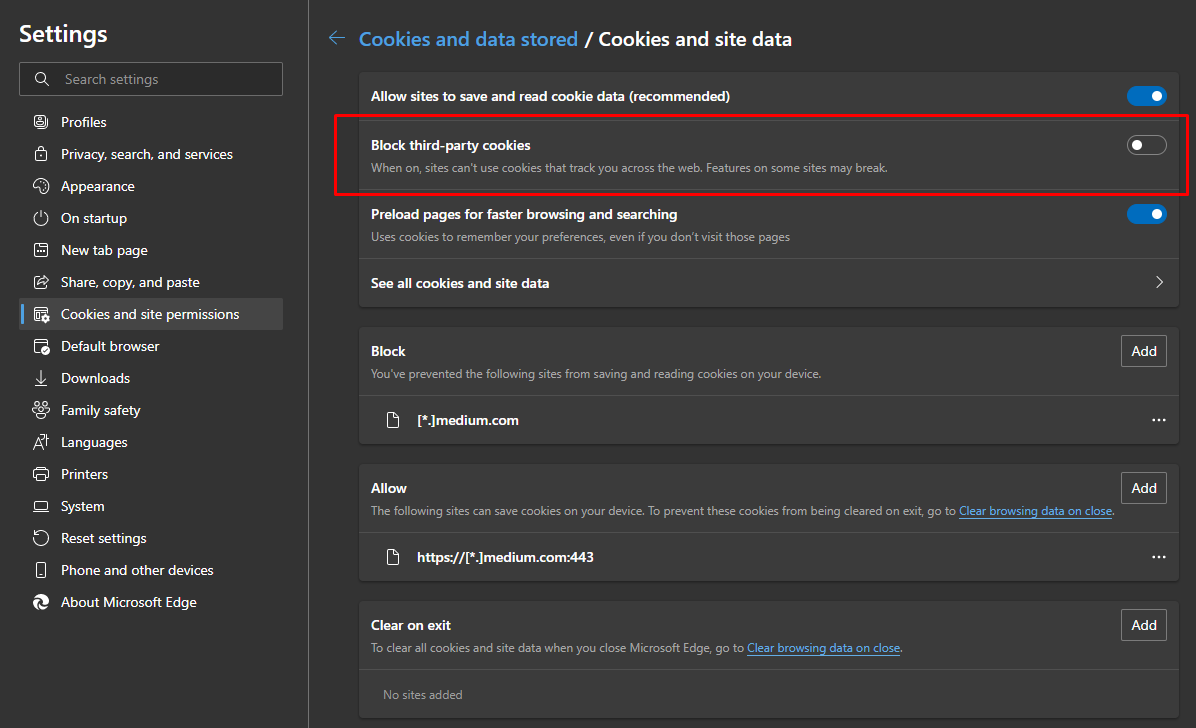The width and height of the screenshot is (1196, 728).
Task: Click the On startup power icon
Action: tap(41, 218)
